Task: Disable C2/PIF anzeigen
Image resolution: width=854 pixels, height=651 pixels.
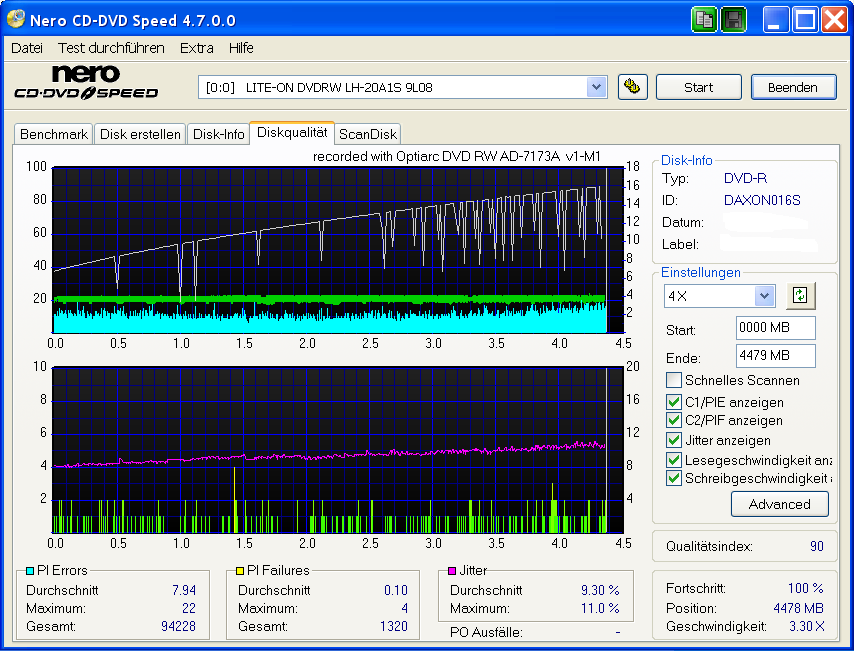Action: click(x=674, y=419)
